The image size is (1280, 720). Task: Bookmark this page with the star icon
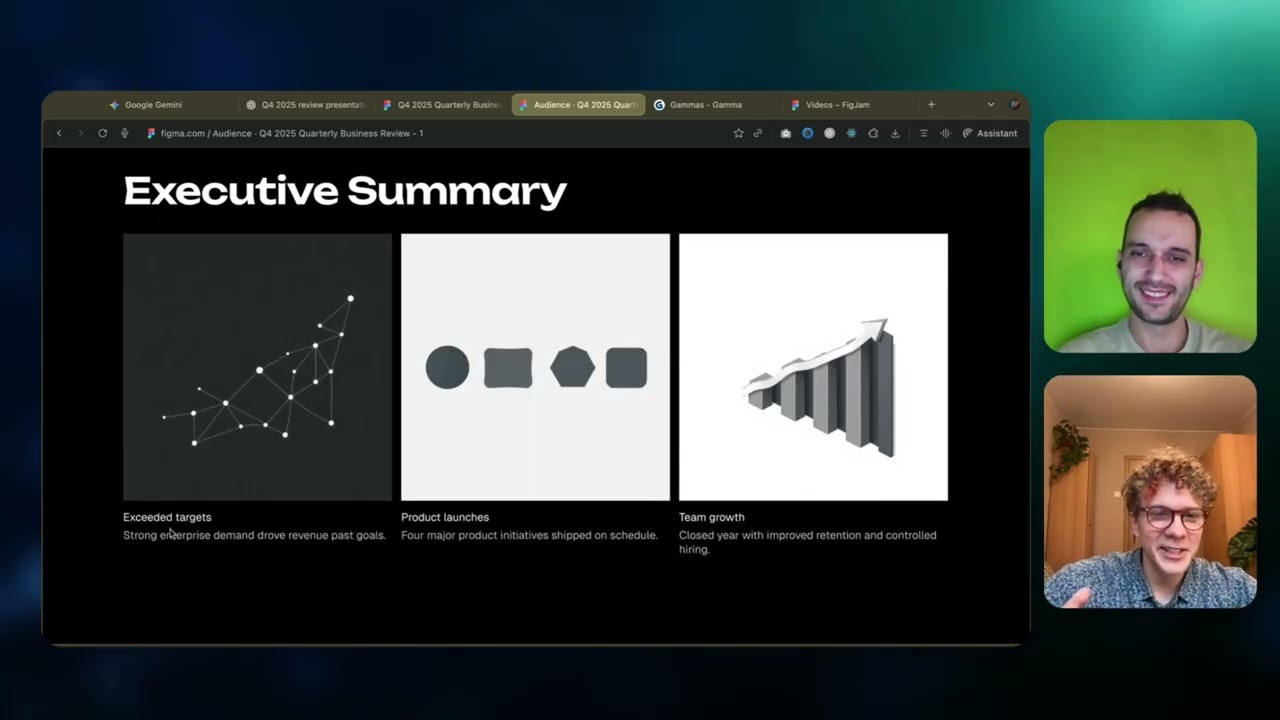coord(738,133)
